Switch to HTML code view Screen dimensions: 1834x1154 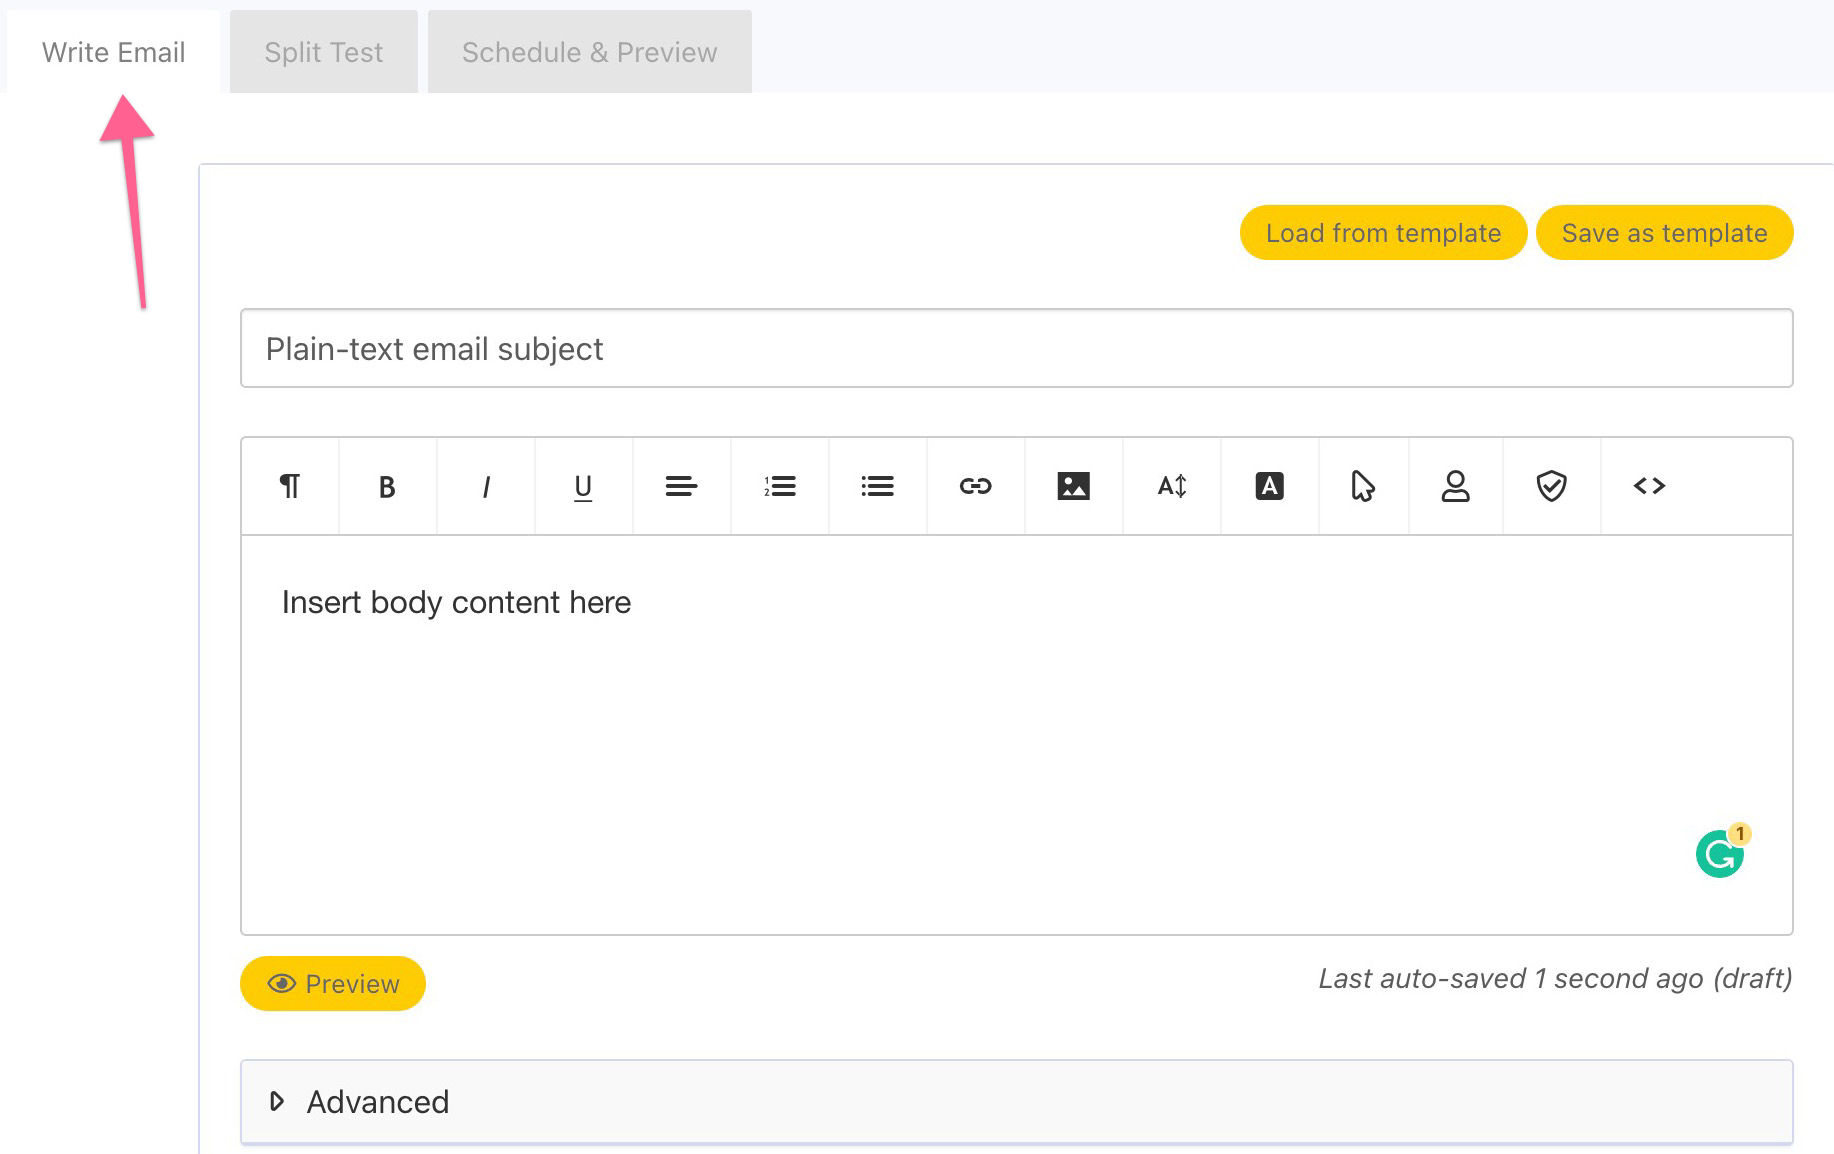coord(1649,486)
